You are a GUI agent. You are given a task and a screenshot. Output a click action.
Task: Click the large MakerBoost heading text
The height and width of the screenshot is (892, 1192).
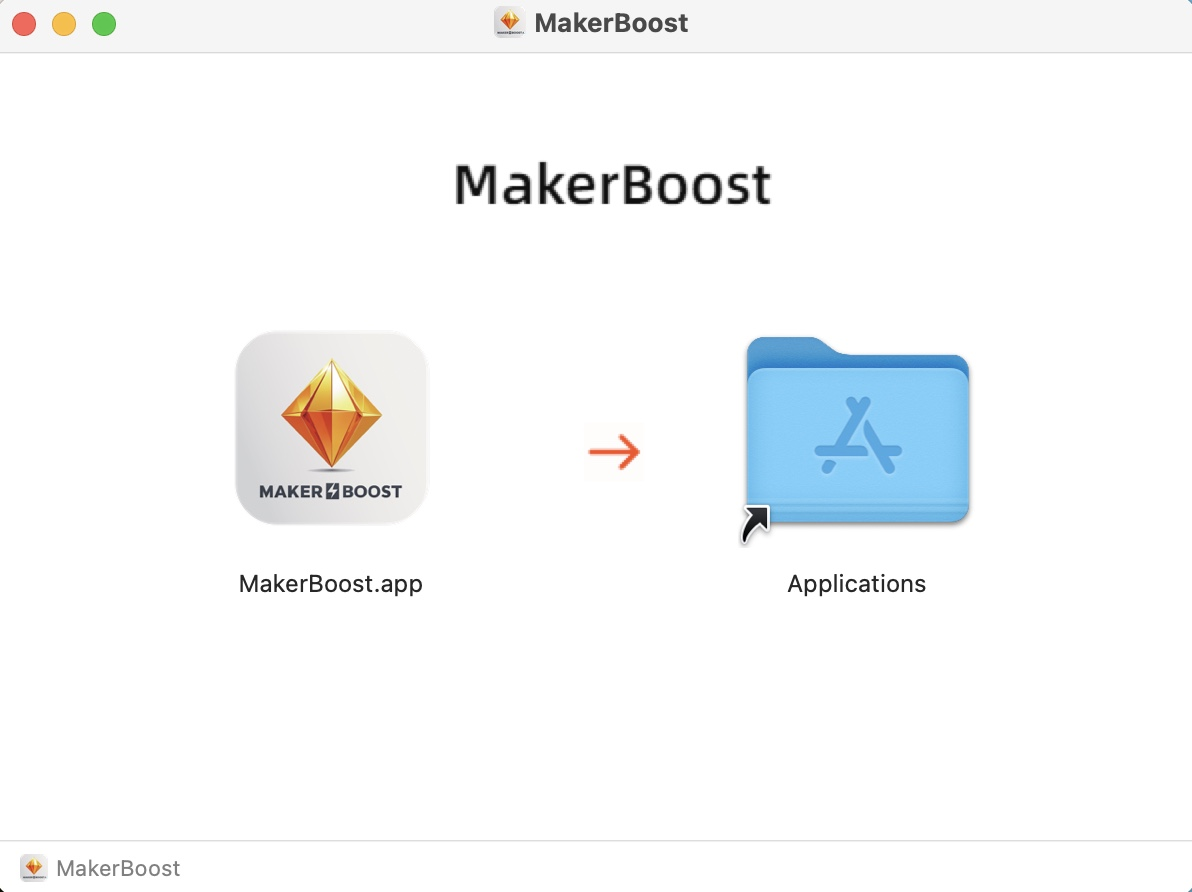pos(613,185)
